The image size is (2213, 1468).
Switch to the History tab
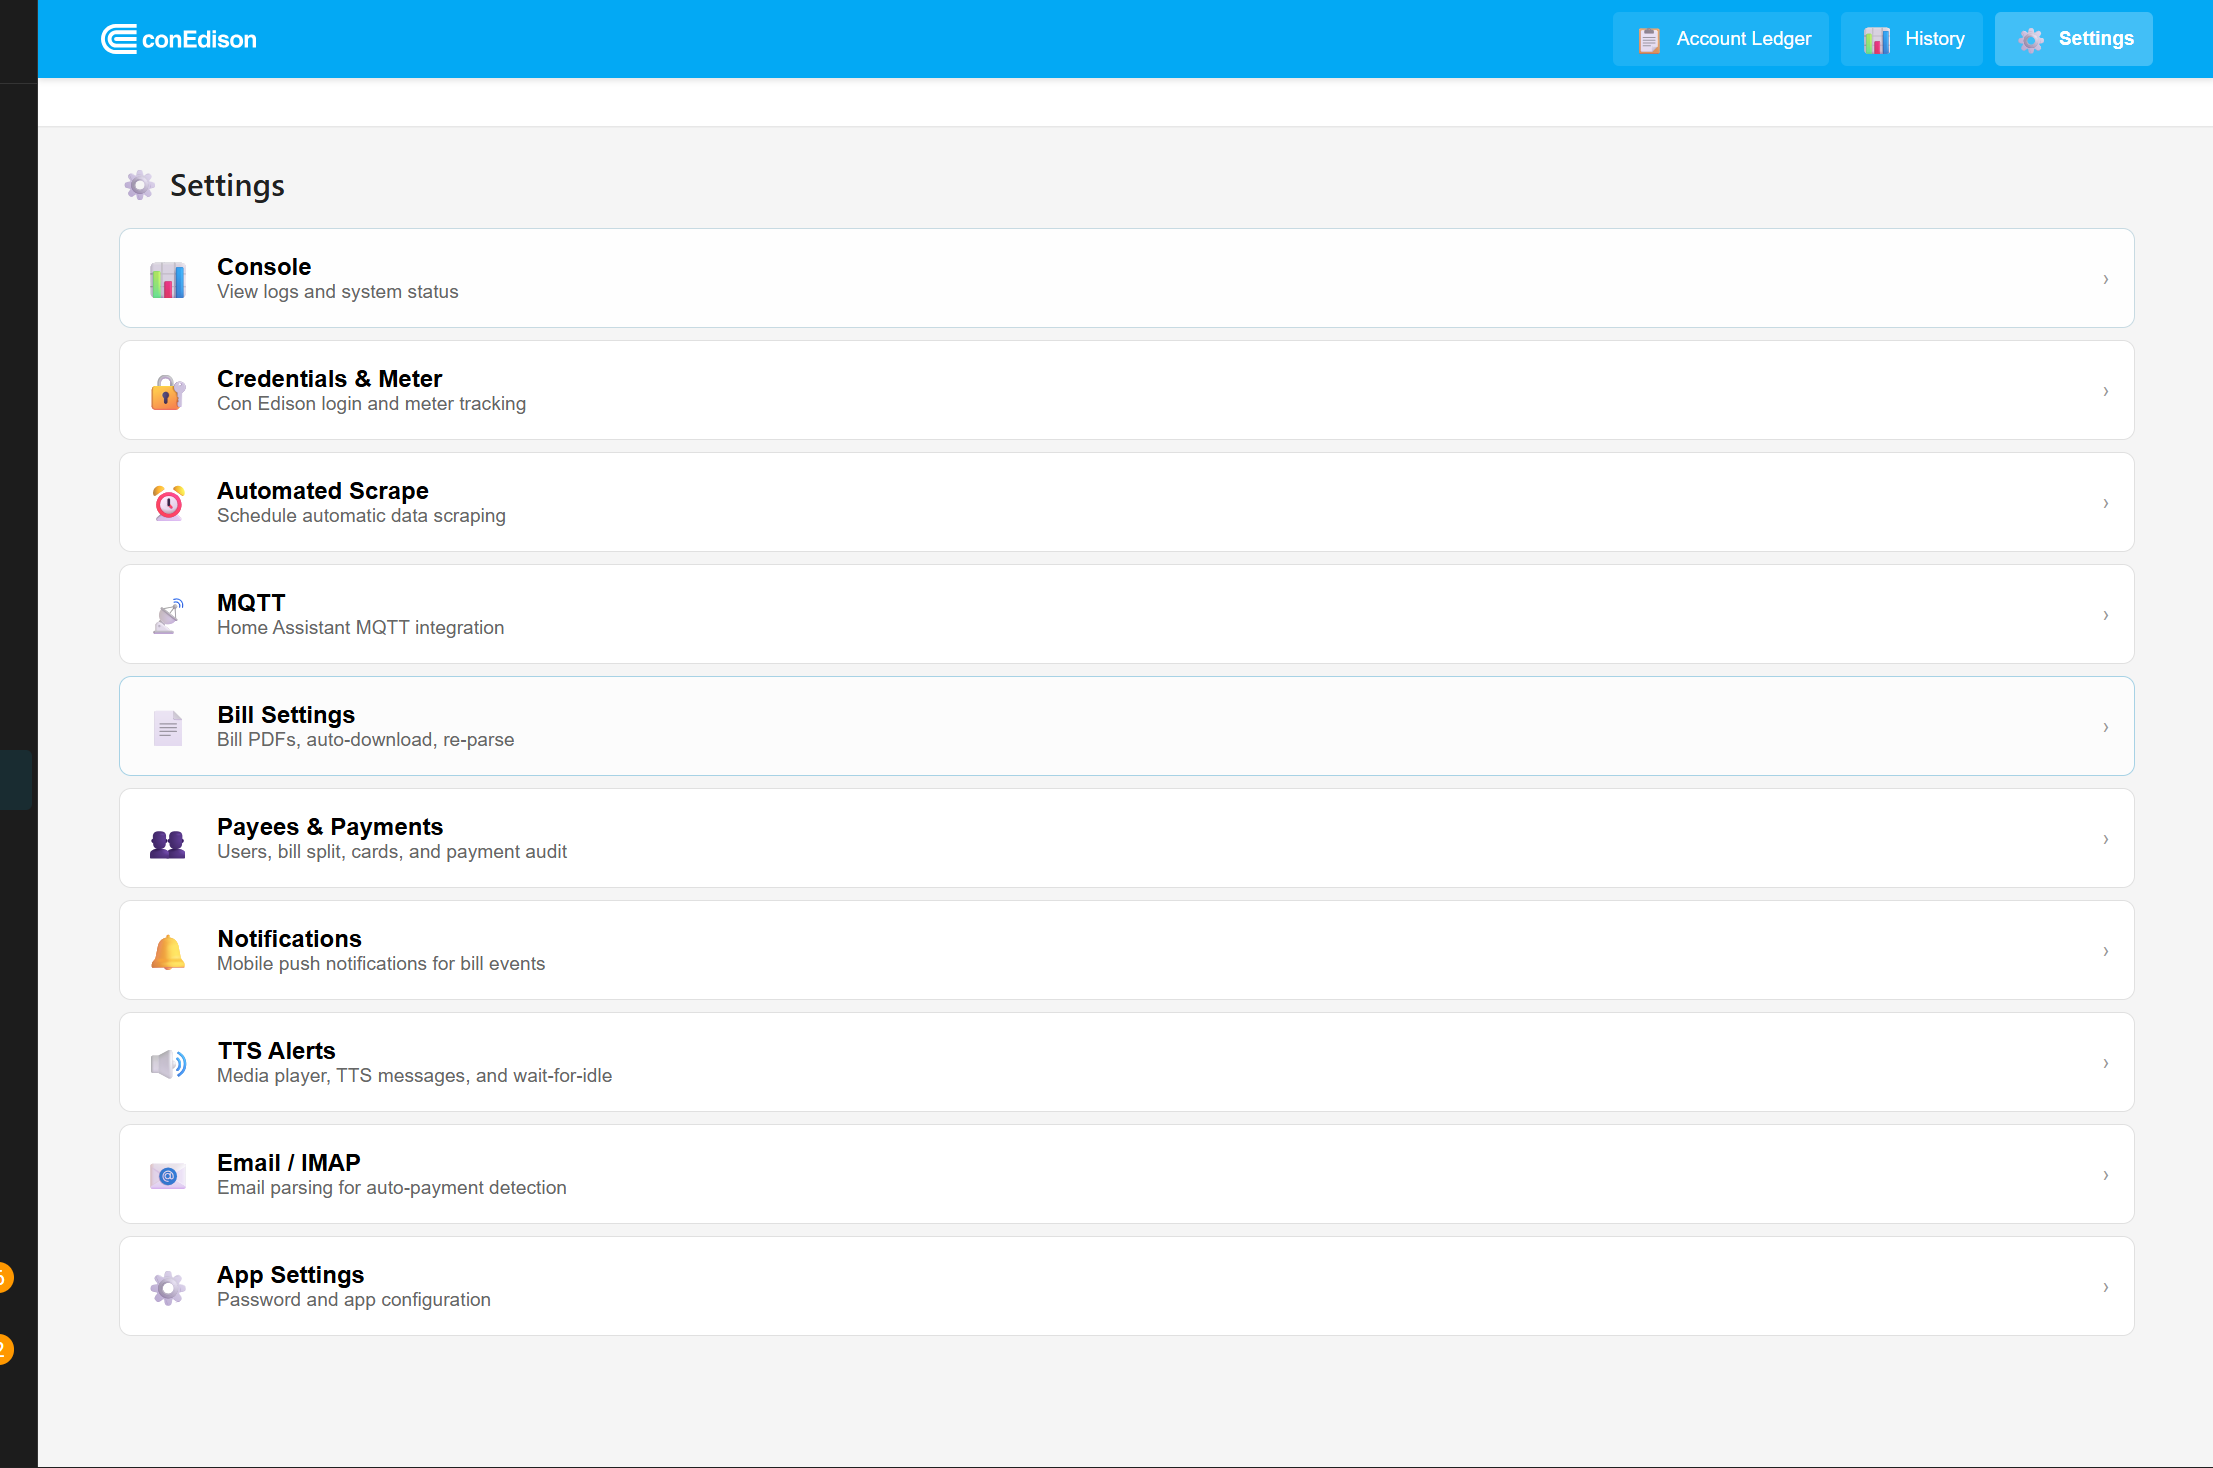[x=1912, y=39]
